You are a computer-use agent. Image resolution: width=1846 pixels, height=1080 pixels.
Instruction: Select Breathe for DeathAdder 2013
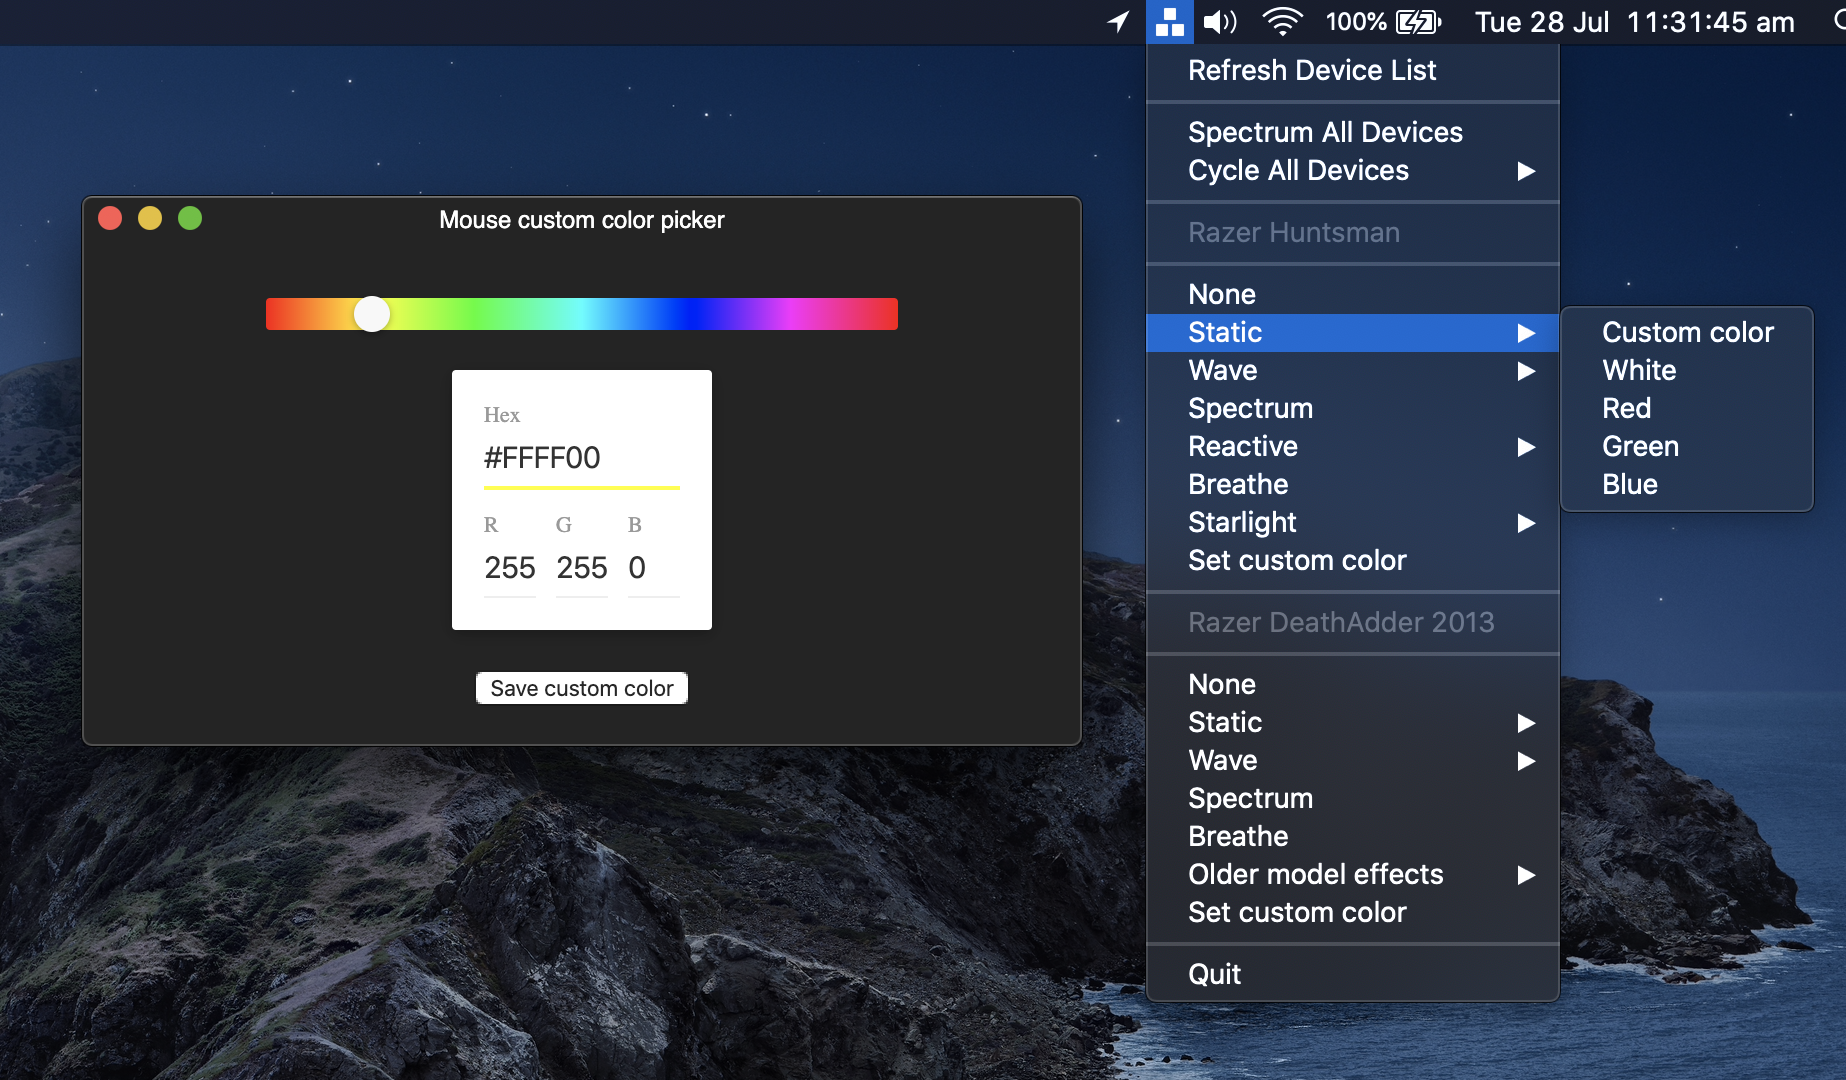pos(1352,836)
